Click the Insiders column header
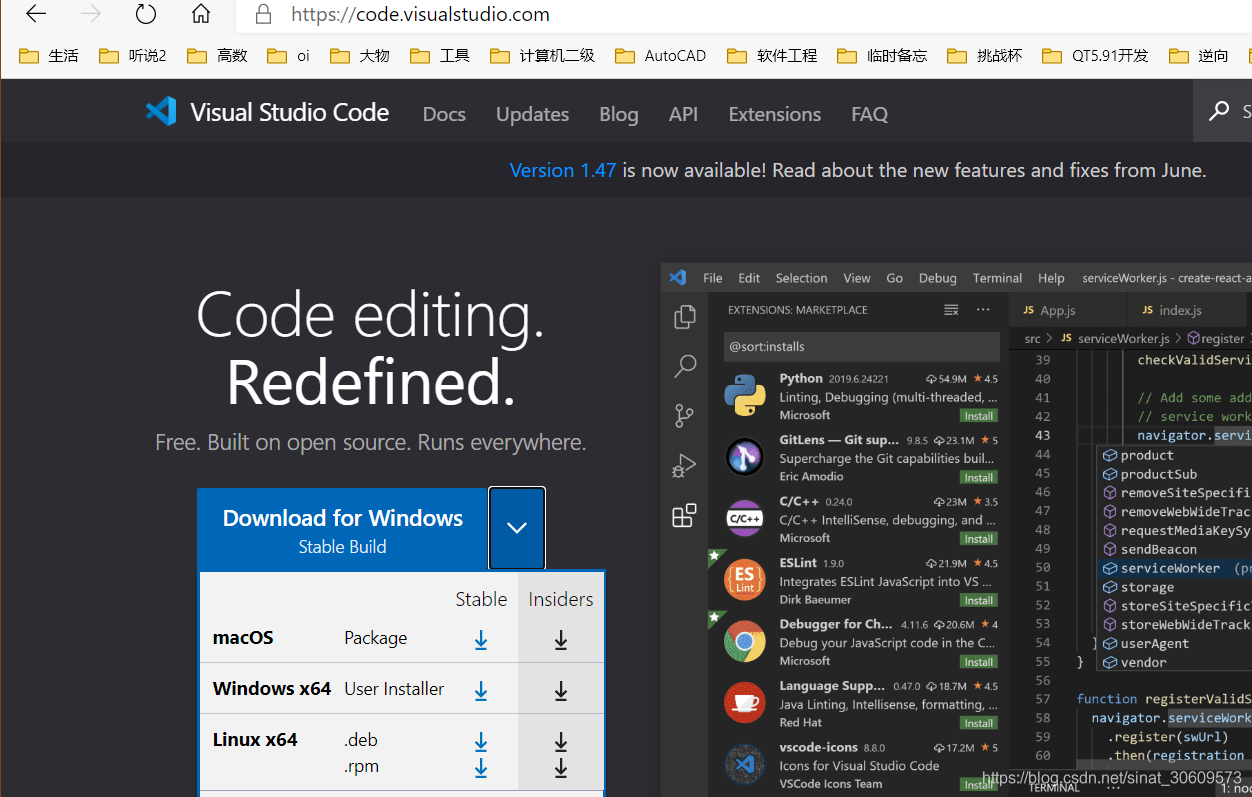1252x797 pixels. (561, 599)
